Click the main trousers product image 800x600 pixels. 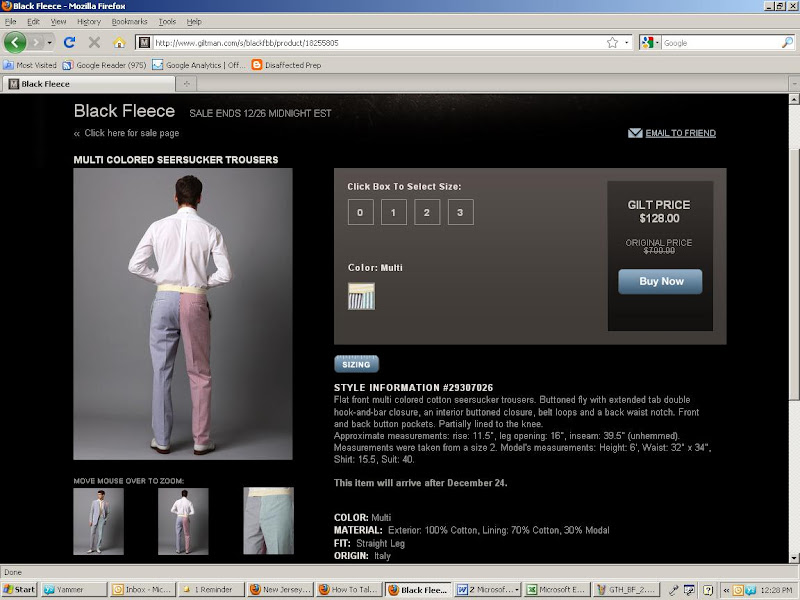click(183, 314)
